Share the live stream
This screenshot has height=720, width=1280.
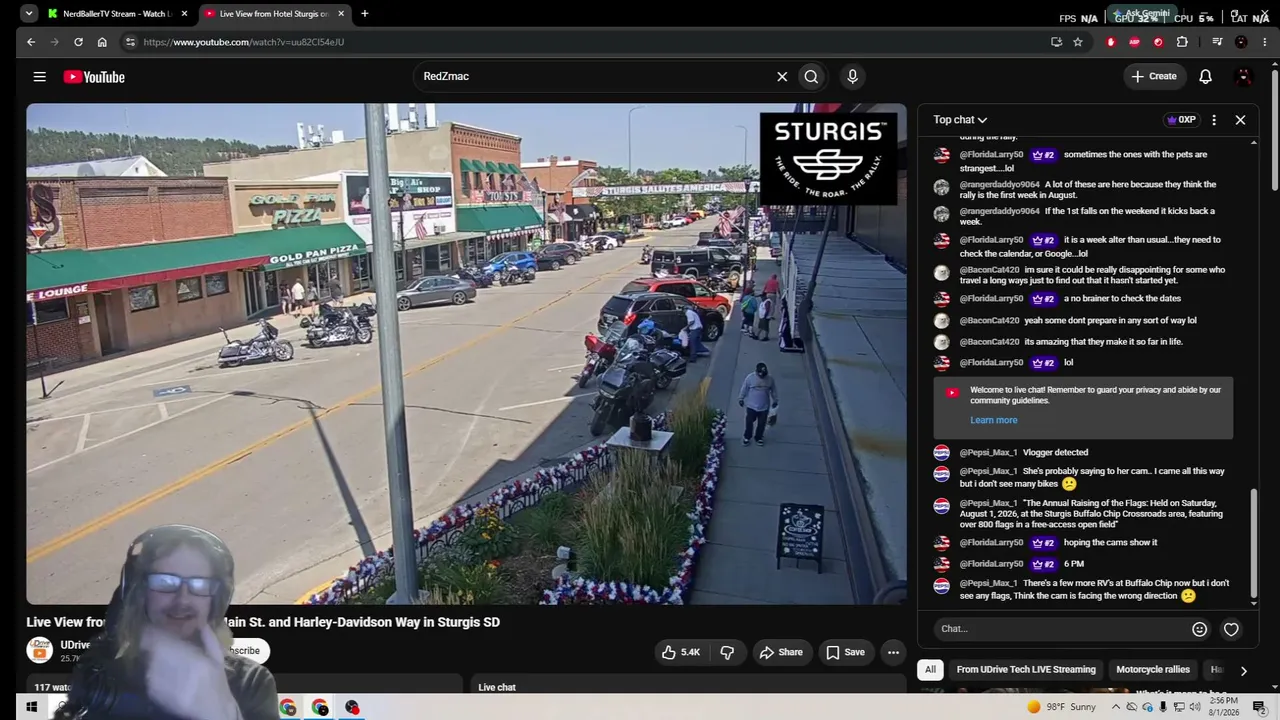[780, 652]
